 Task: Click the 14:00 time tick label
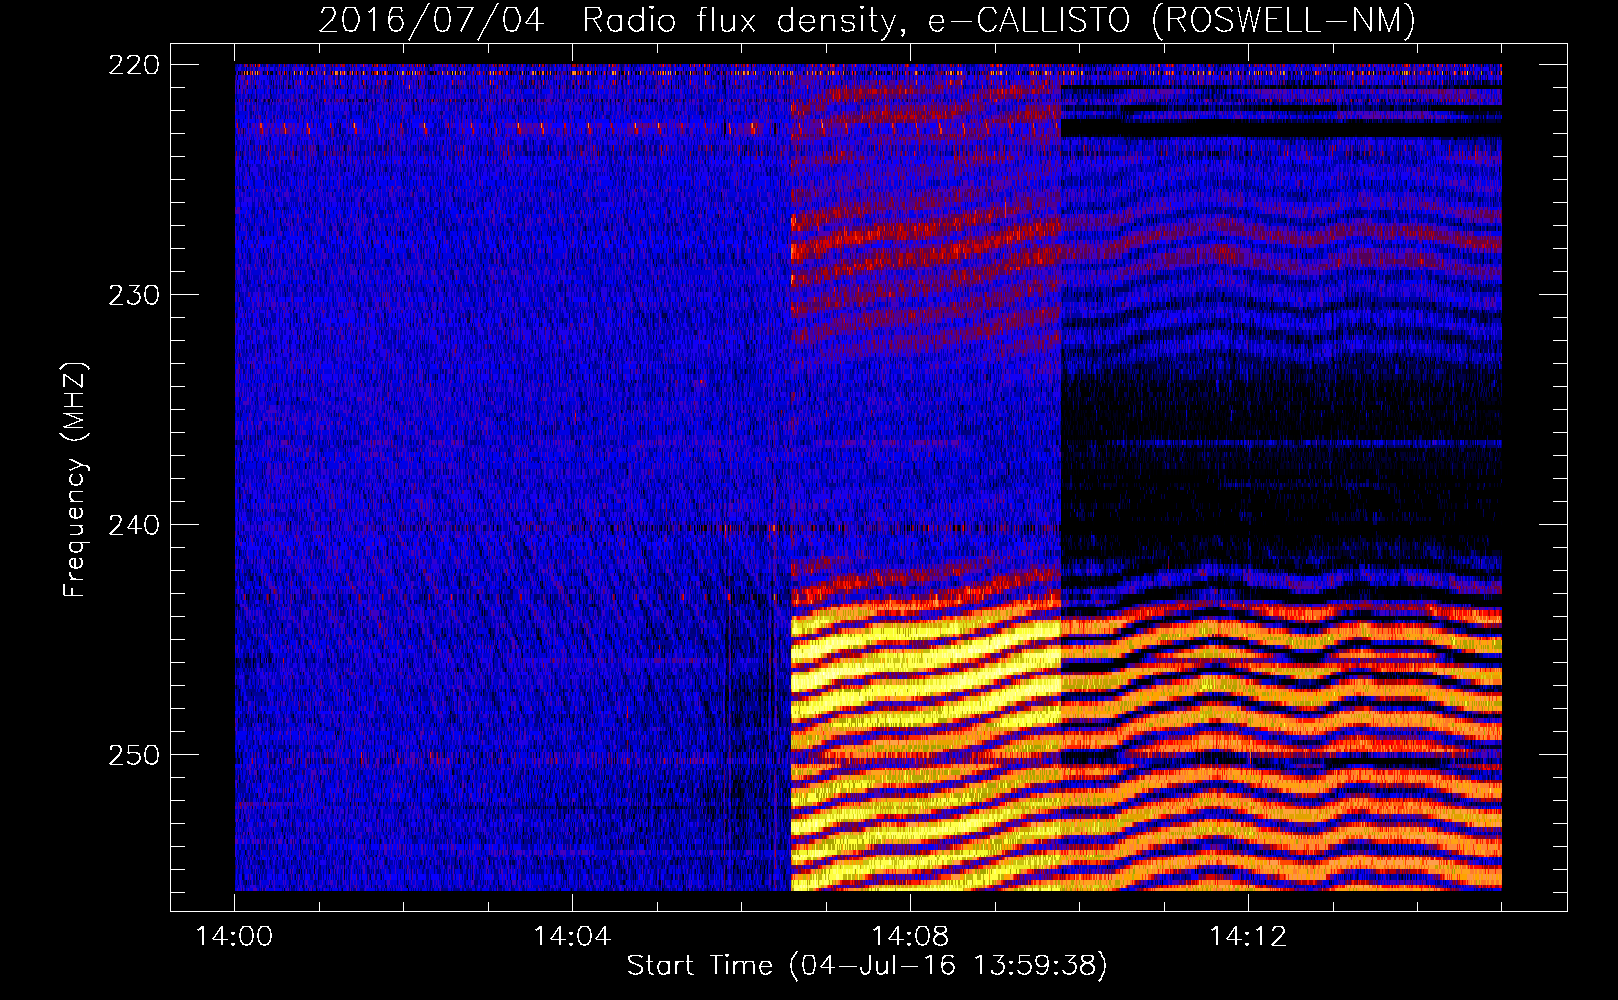(x=235, y=937)
